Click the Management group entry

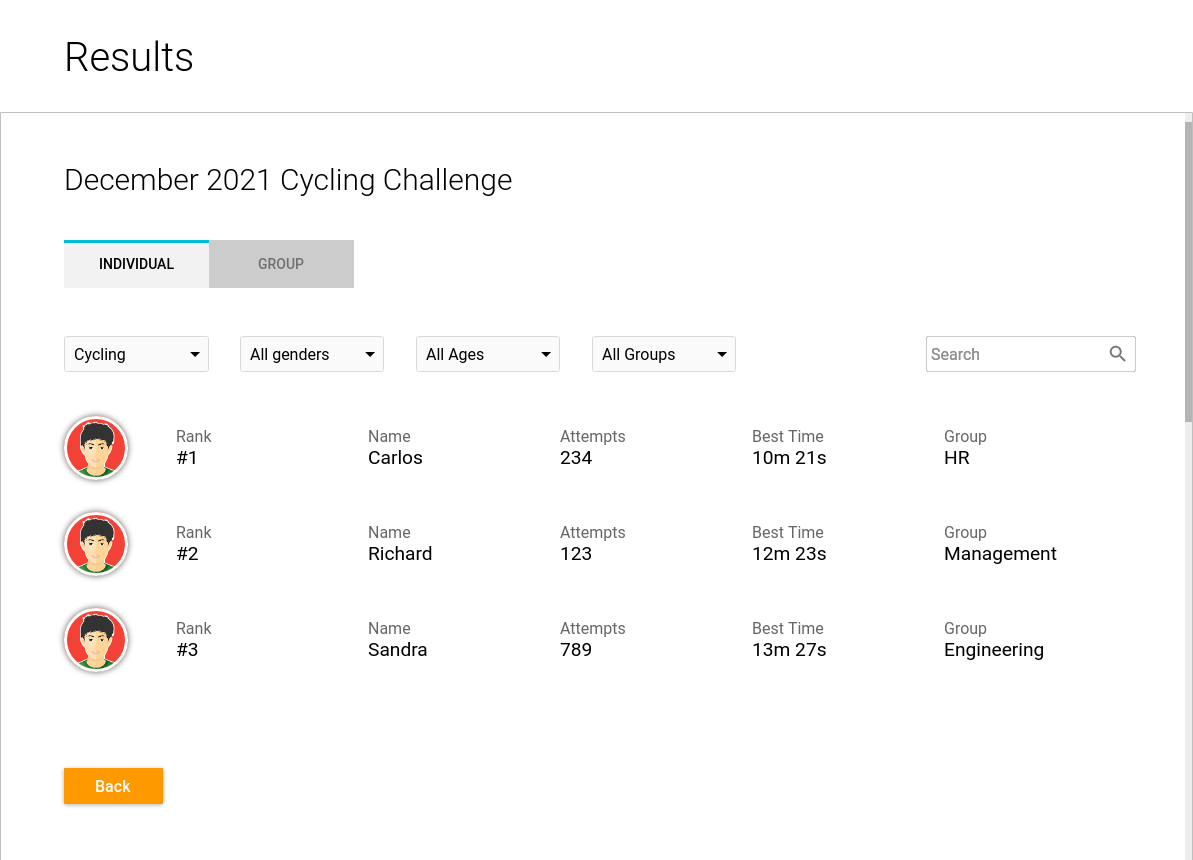click(x=1000, y=554)
